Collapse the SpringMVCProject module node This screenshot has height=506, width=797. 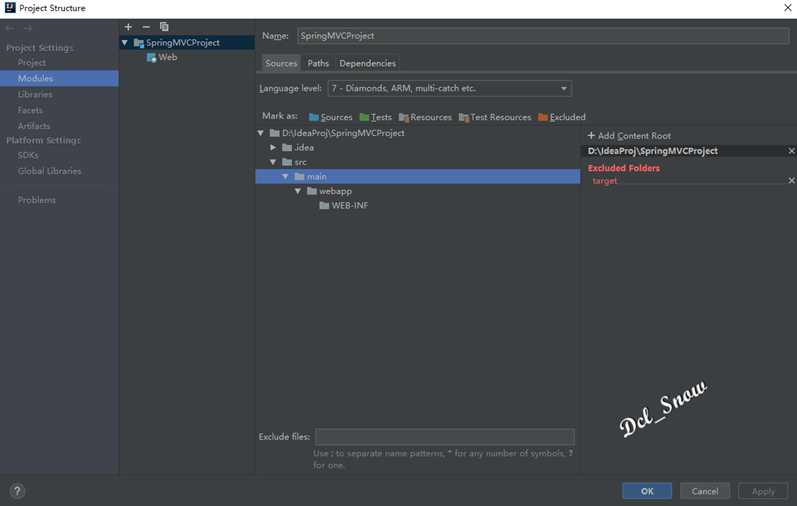click(x=125, y=43)
